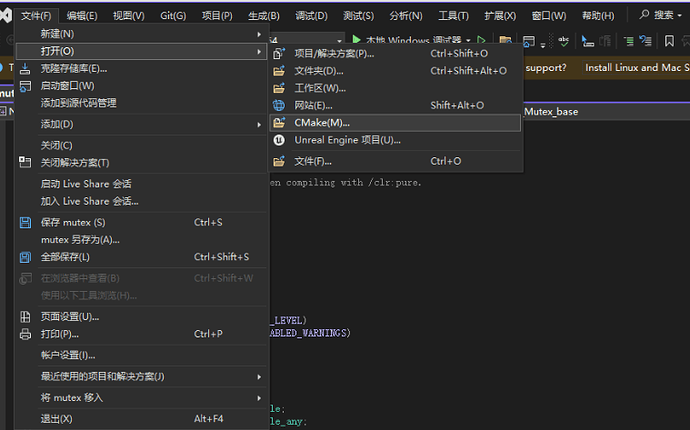Click the window-with-home toolbar icon
690x430 pixels.
[529, 41]
